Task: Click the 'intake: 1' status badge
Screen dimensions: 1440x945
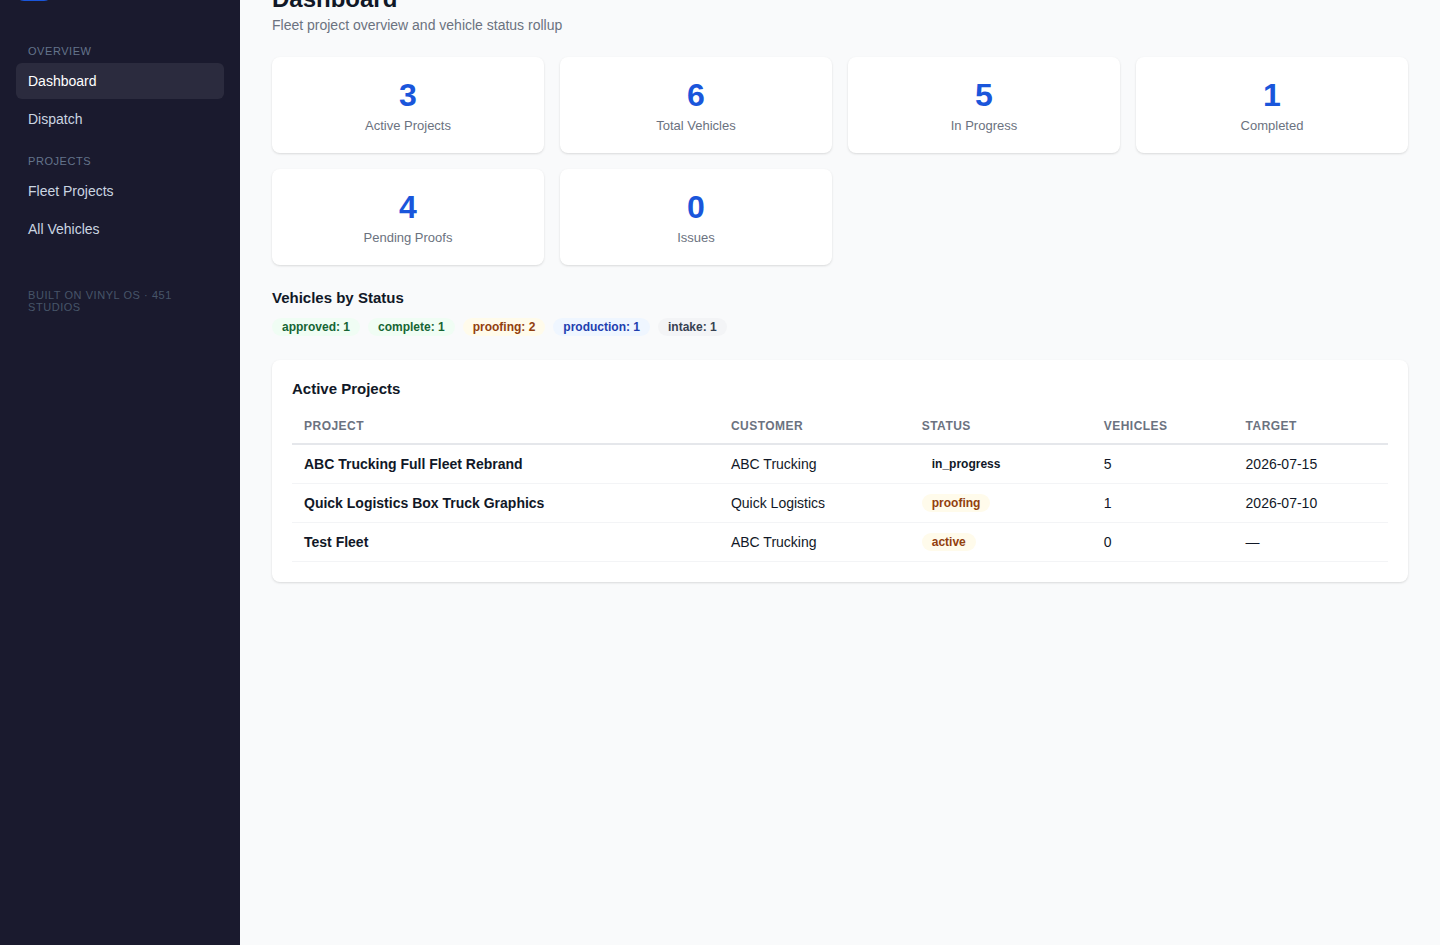Action: tap(692, 327)
